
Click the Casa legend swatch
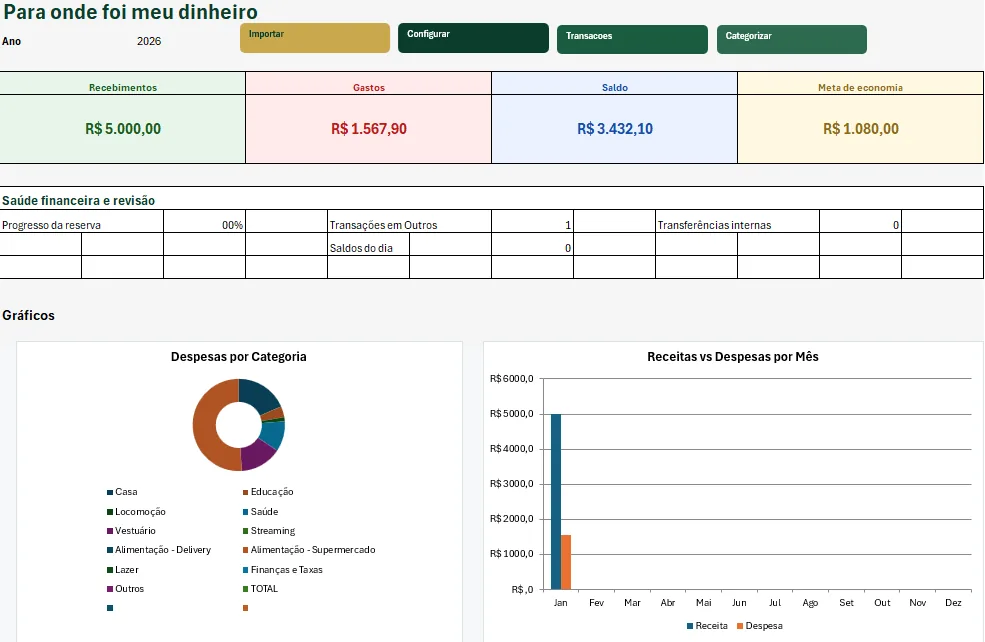click(110, 492)
